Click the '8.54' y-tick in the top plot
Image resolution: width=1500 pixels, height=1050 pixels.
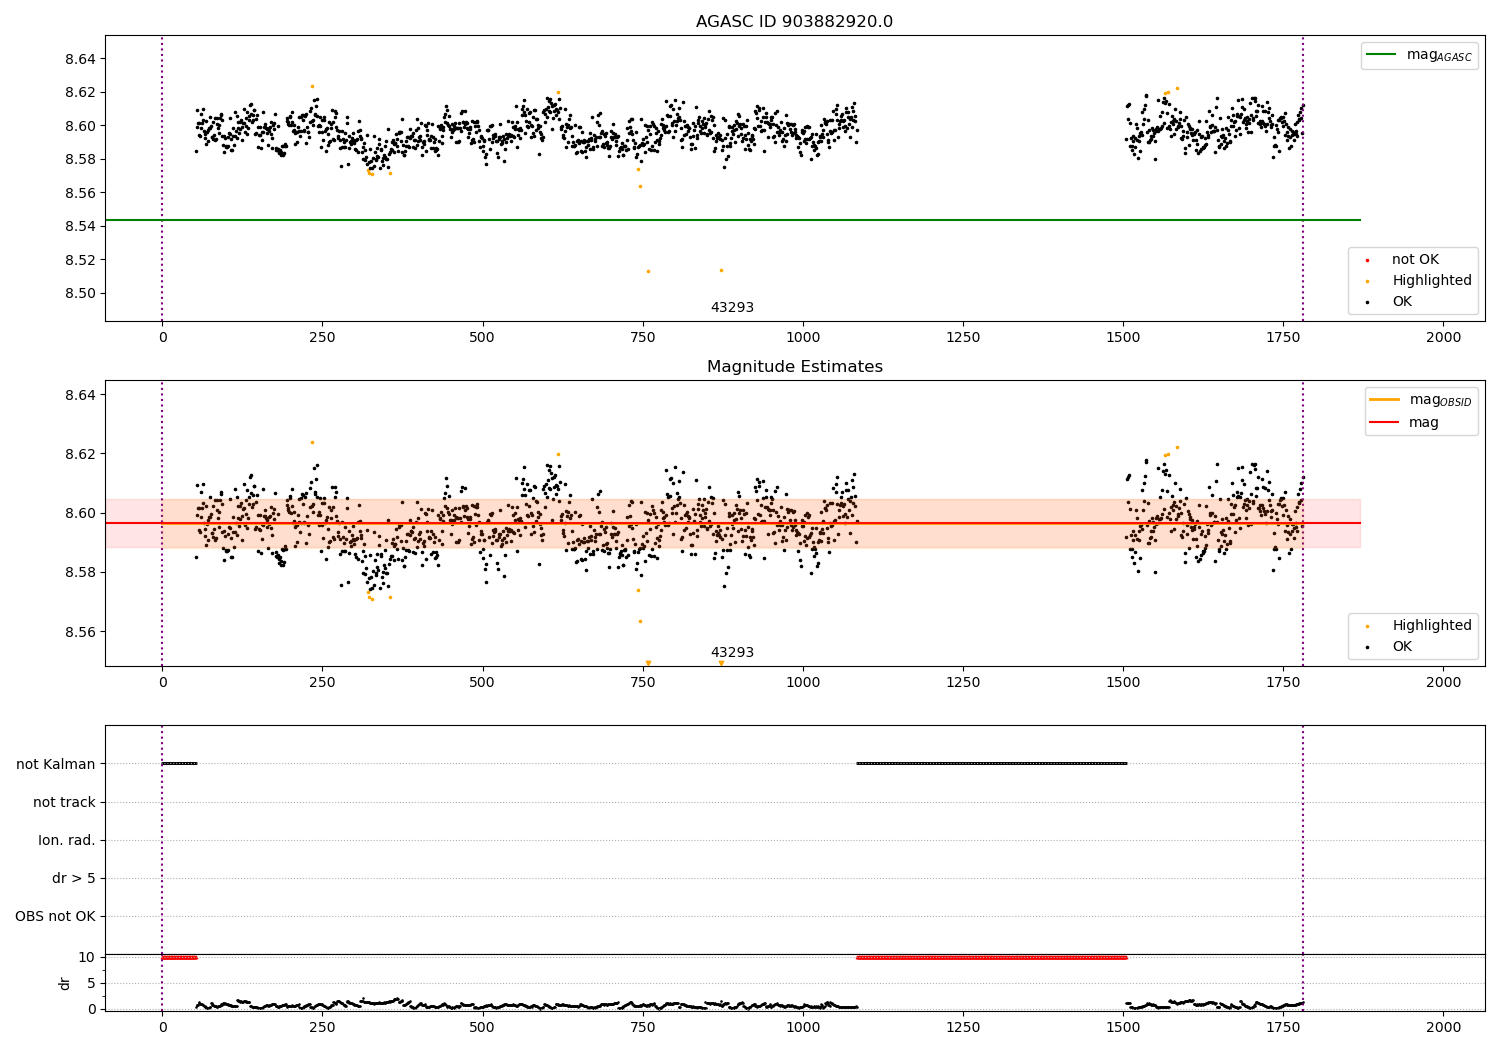(80, 227)
